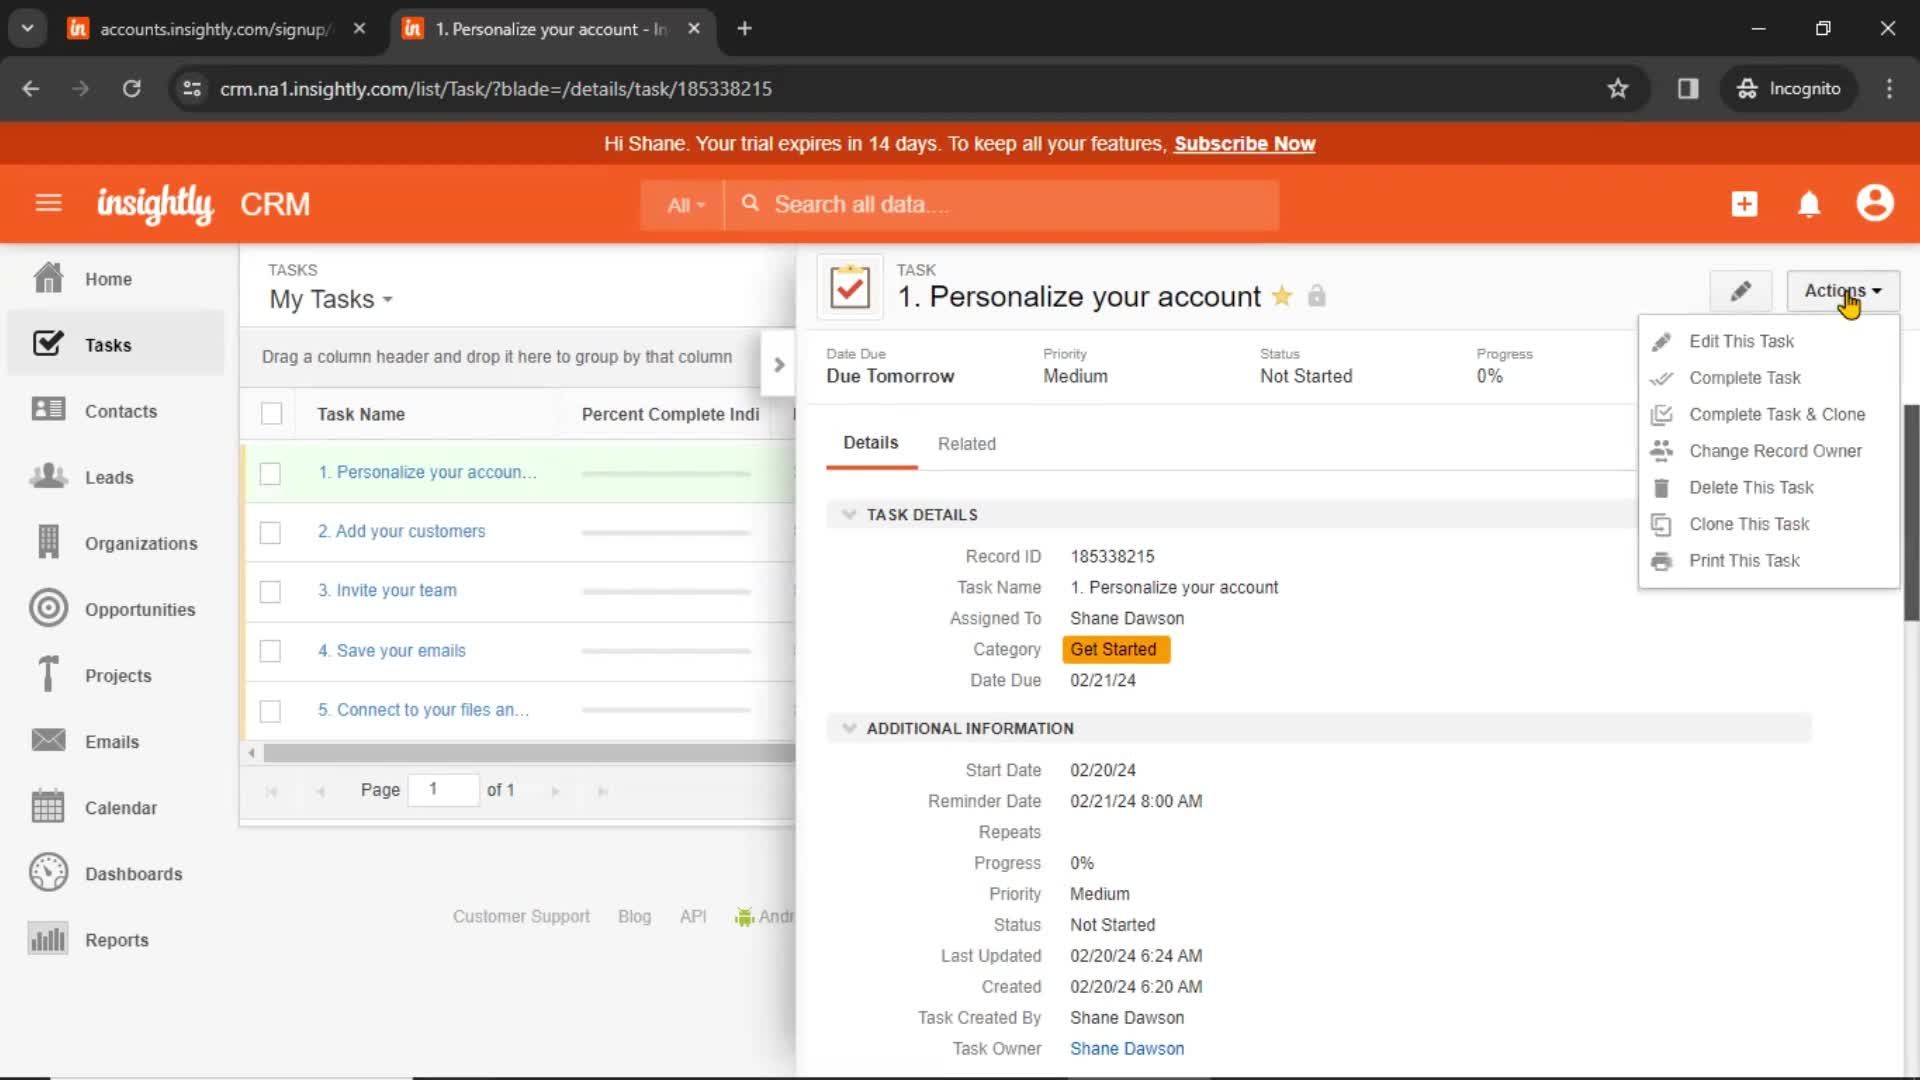Screen dimensions: 1920x1080
Task: Open the Blog footer link
Action: pos(634,916)
